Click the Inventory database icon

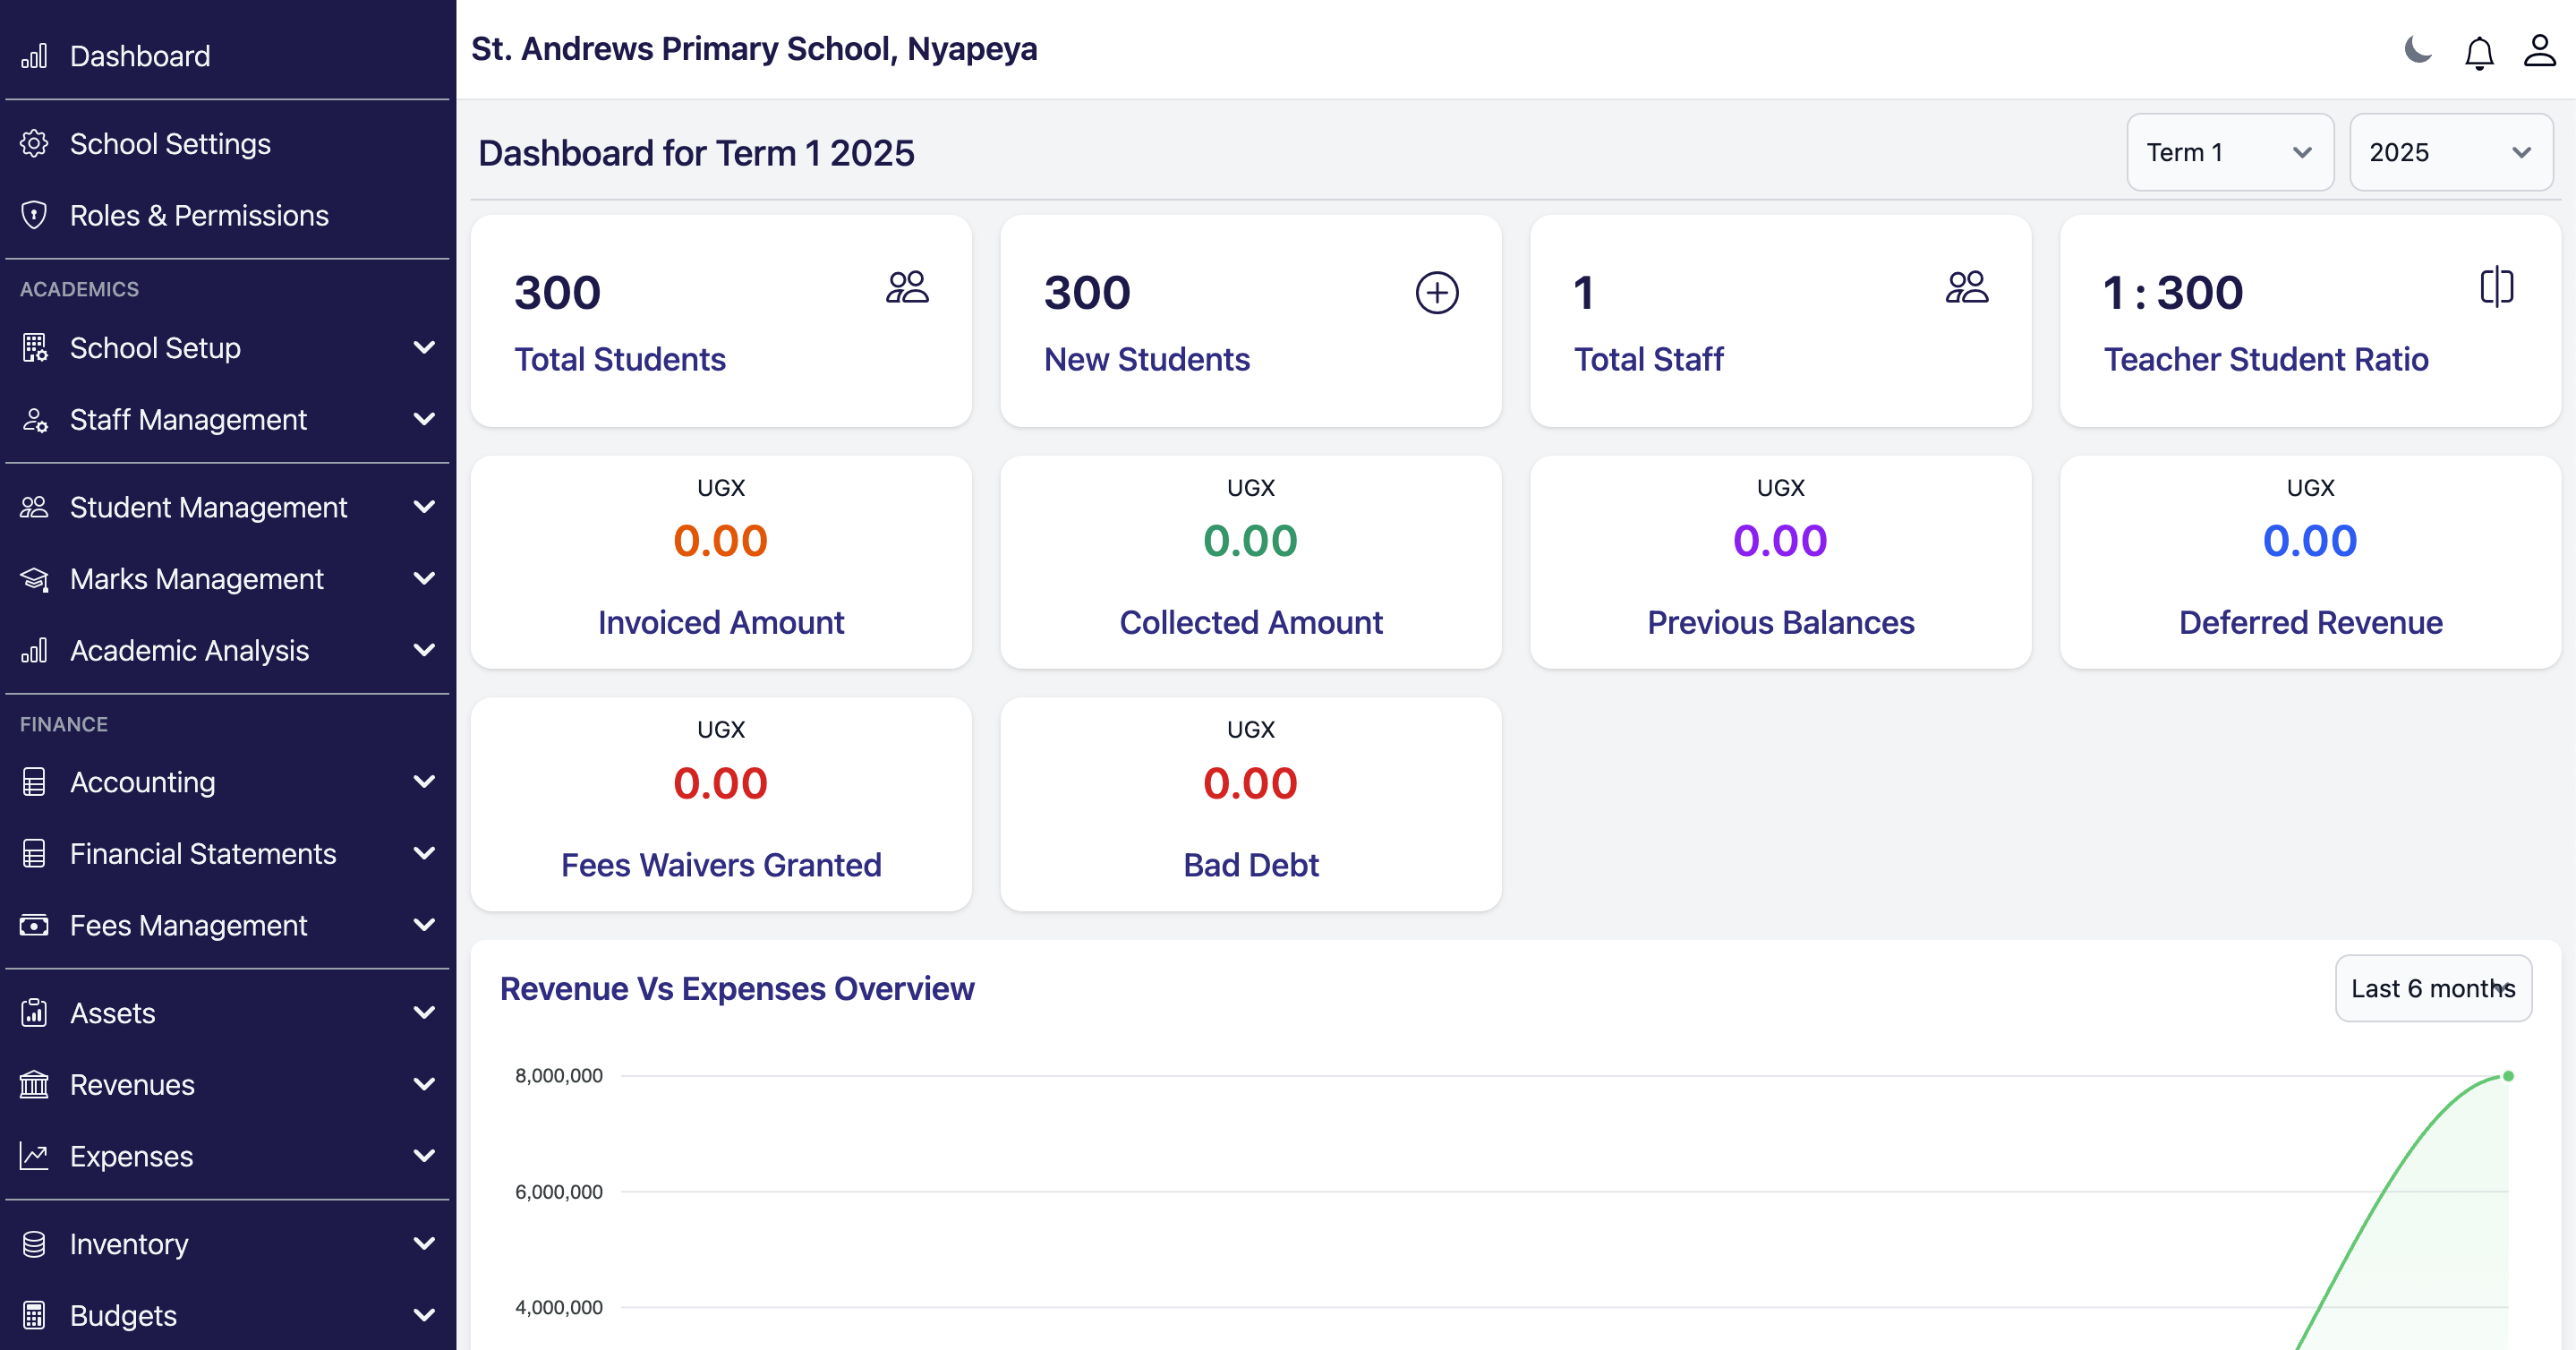[34, 1245]
